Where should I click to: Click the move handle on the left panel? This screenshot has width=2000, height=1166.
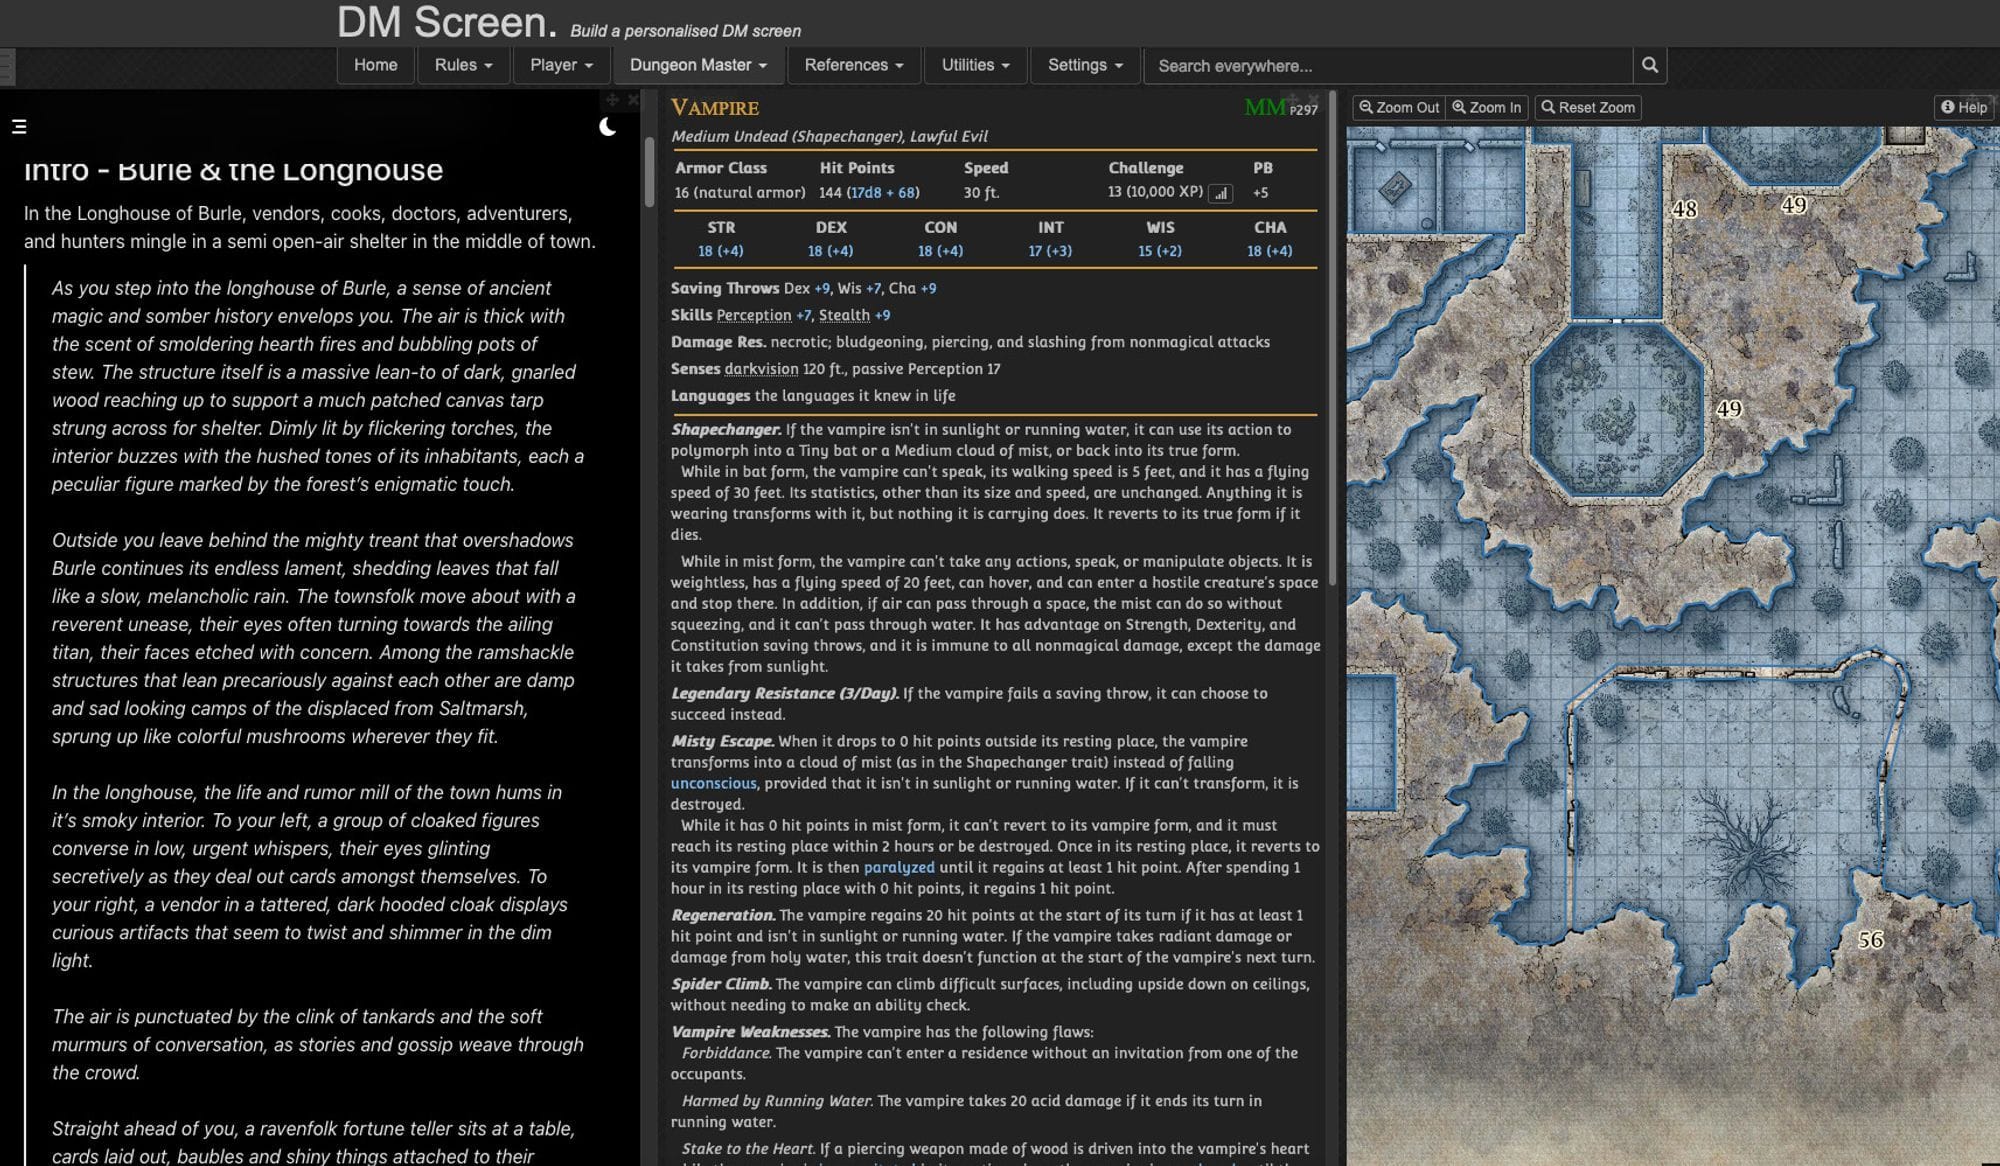point(612,99)
